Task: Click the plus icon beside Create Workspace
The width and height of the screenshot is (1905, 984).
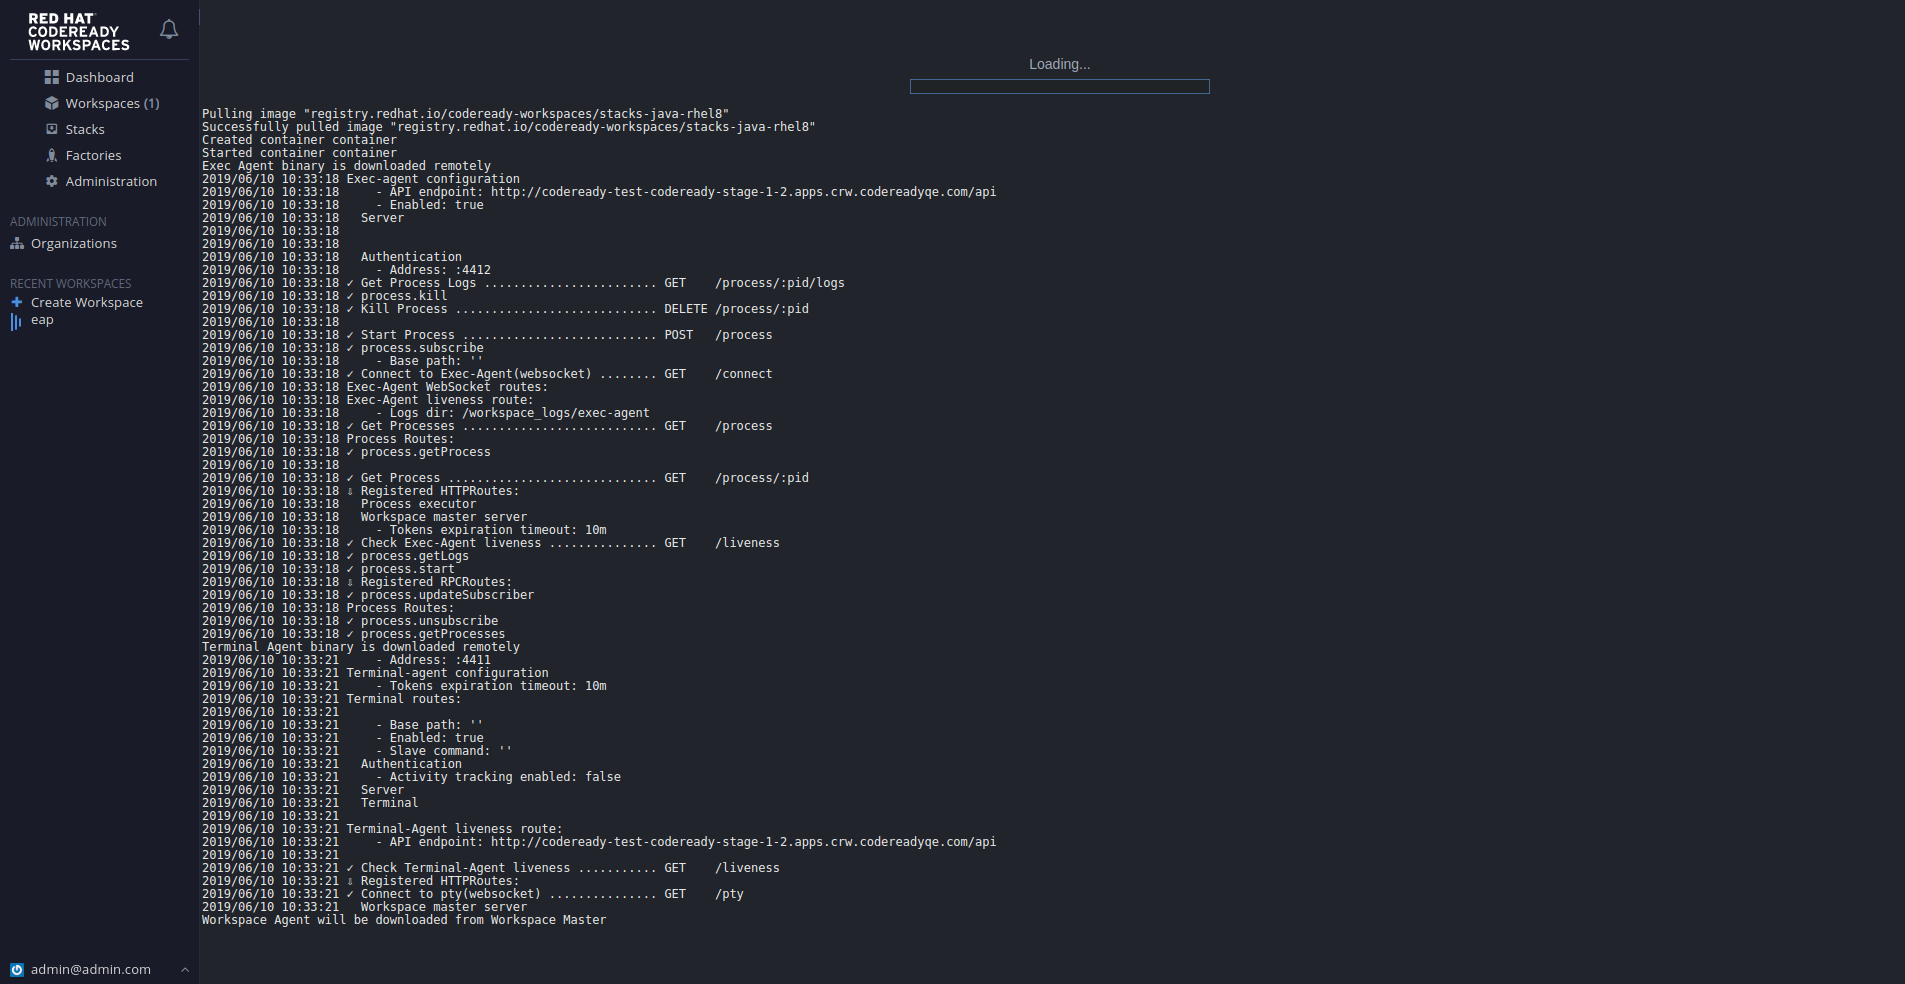Action: click(x=17, y=302)
